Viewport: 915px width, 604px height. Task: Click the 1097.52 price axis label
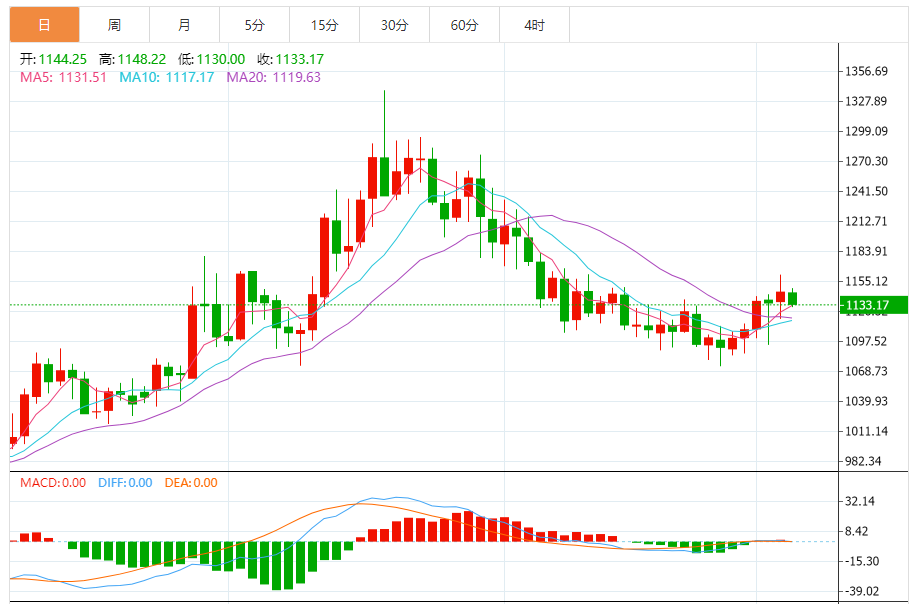[866, 341]
